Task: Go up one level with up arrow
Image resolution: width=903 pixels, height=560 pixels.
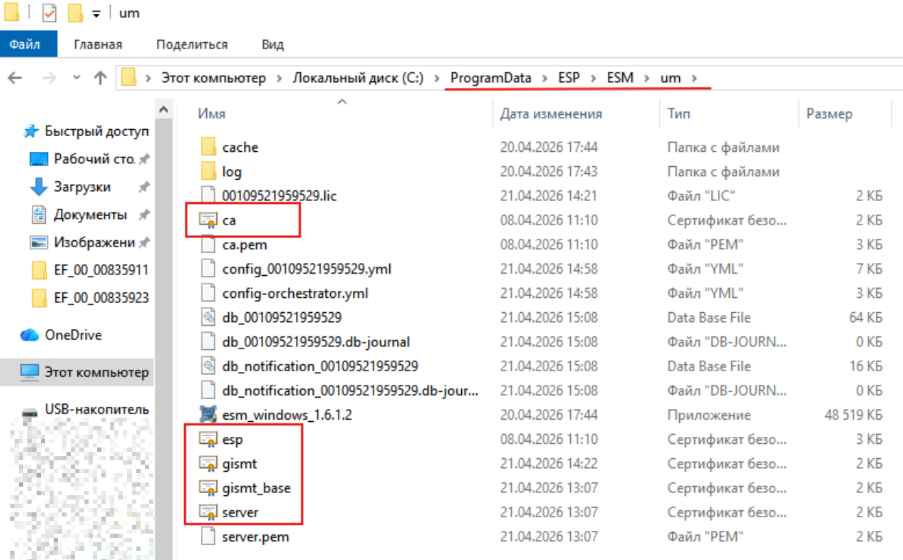Action: click(x=100, y=78)
